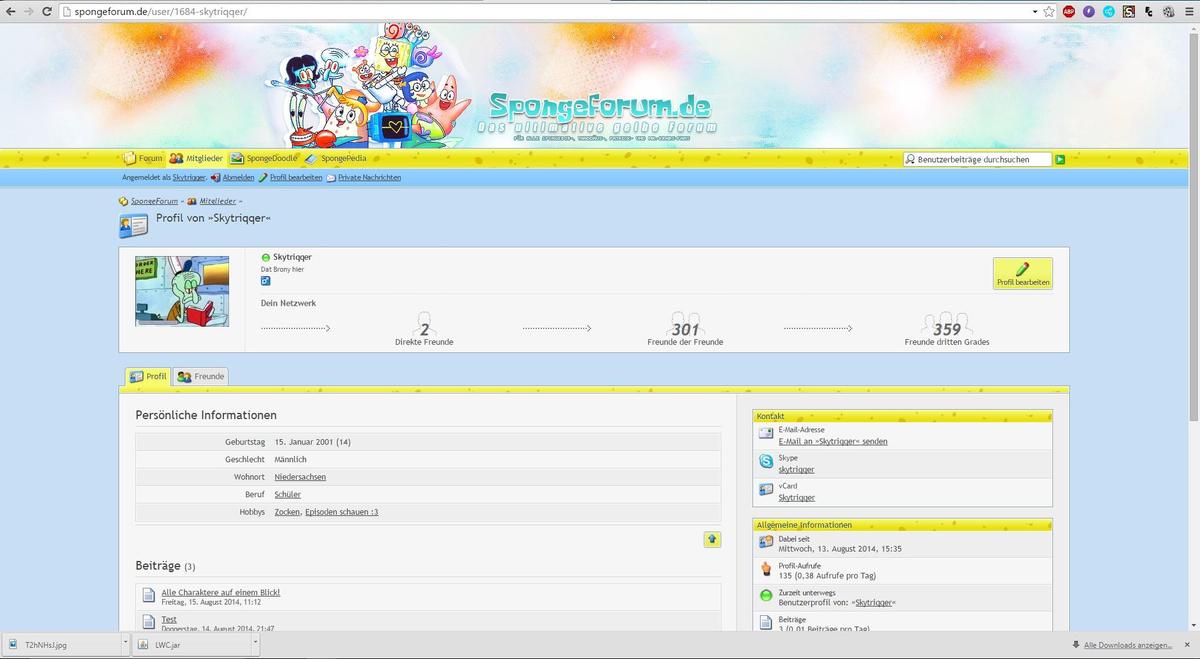Click the Zocken hobby link
Screen dimensions: 1200x659
287,511
